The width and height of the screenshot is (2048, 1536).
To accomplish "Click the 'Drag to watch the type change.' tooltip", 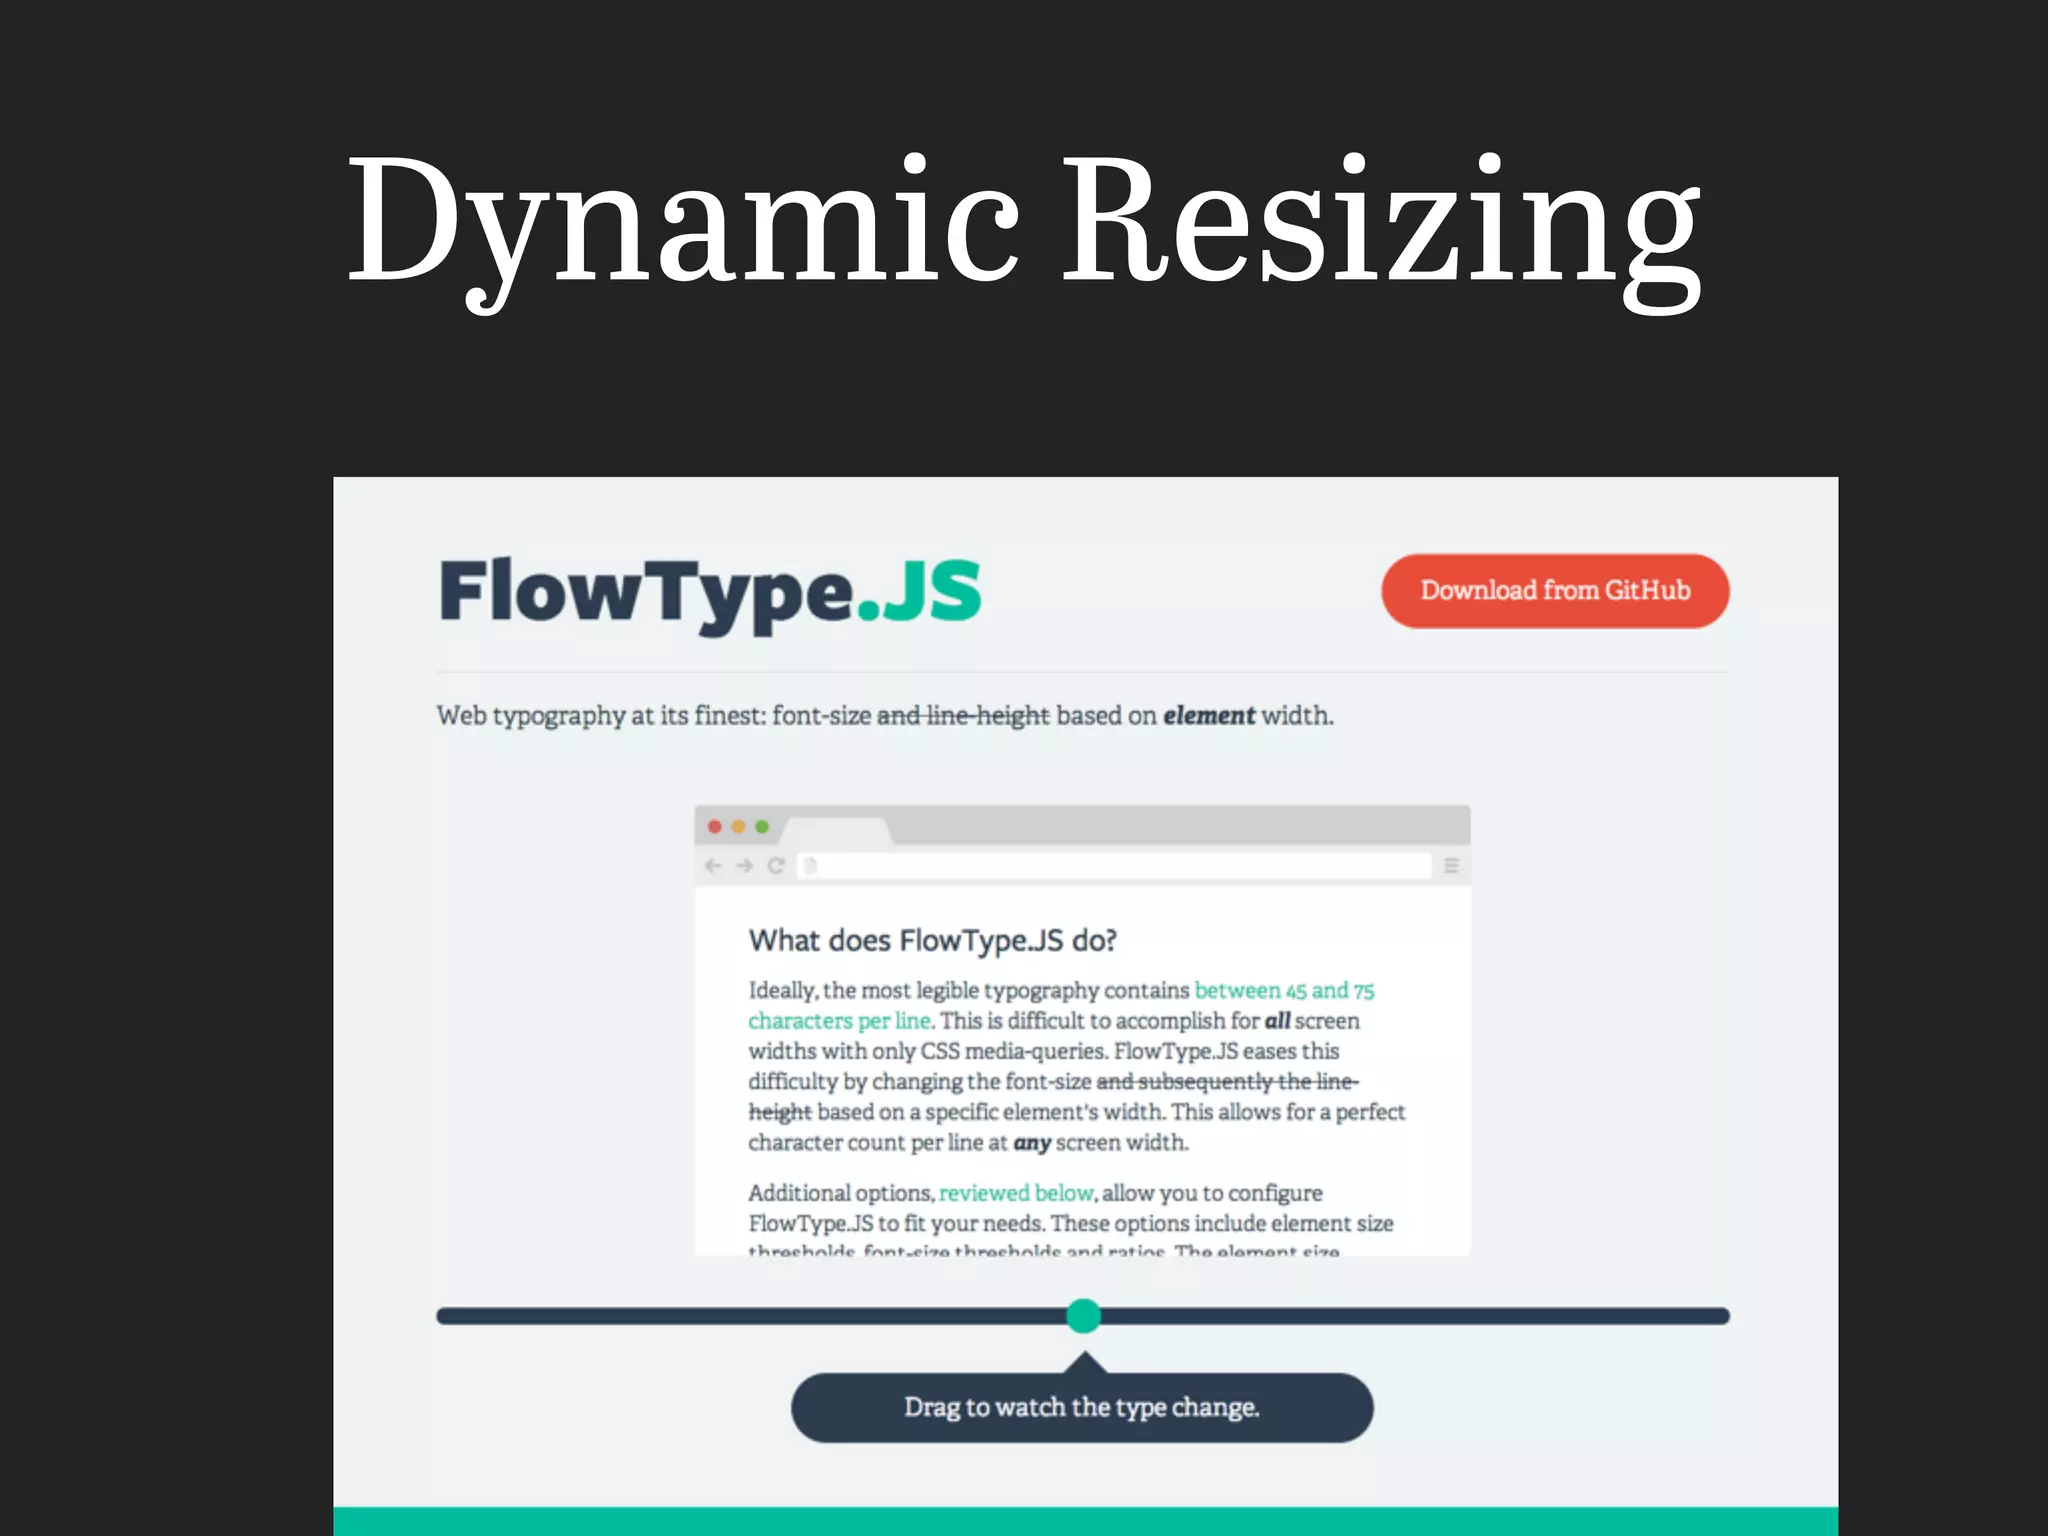I will [x=1082, y=1407].
